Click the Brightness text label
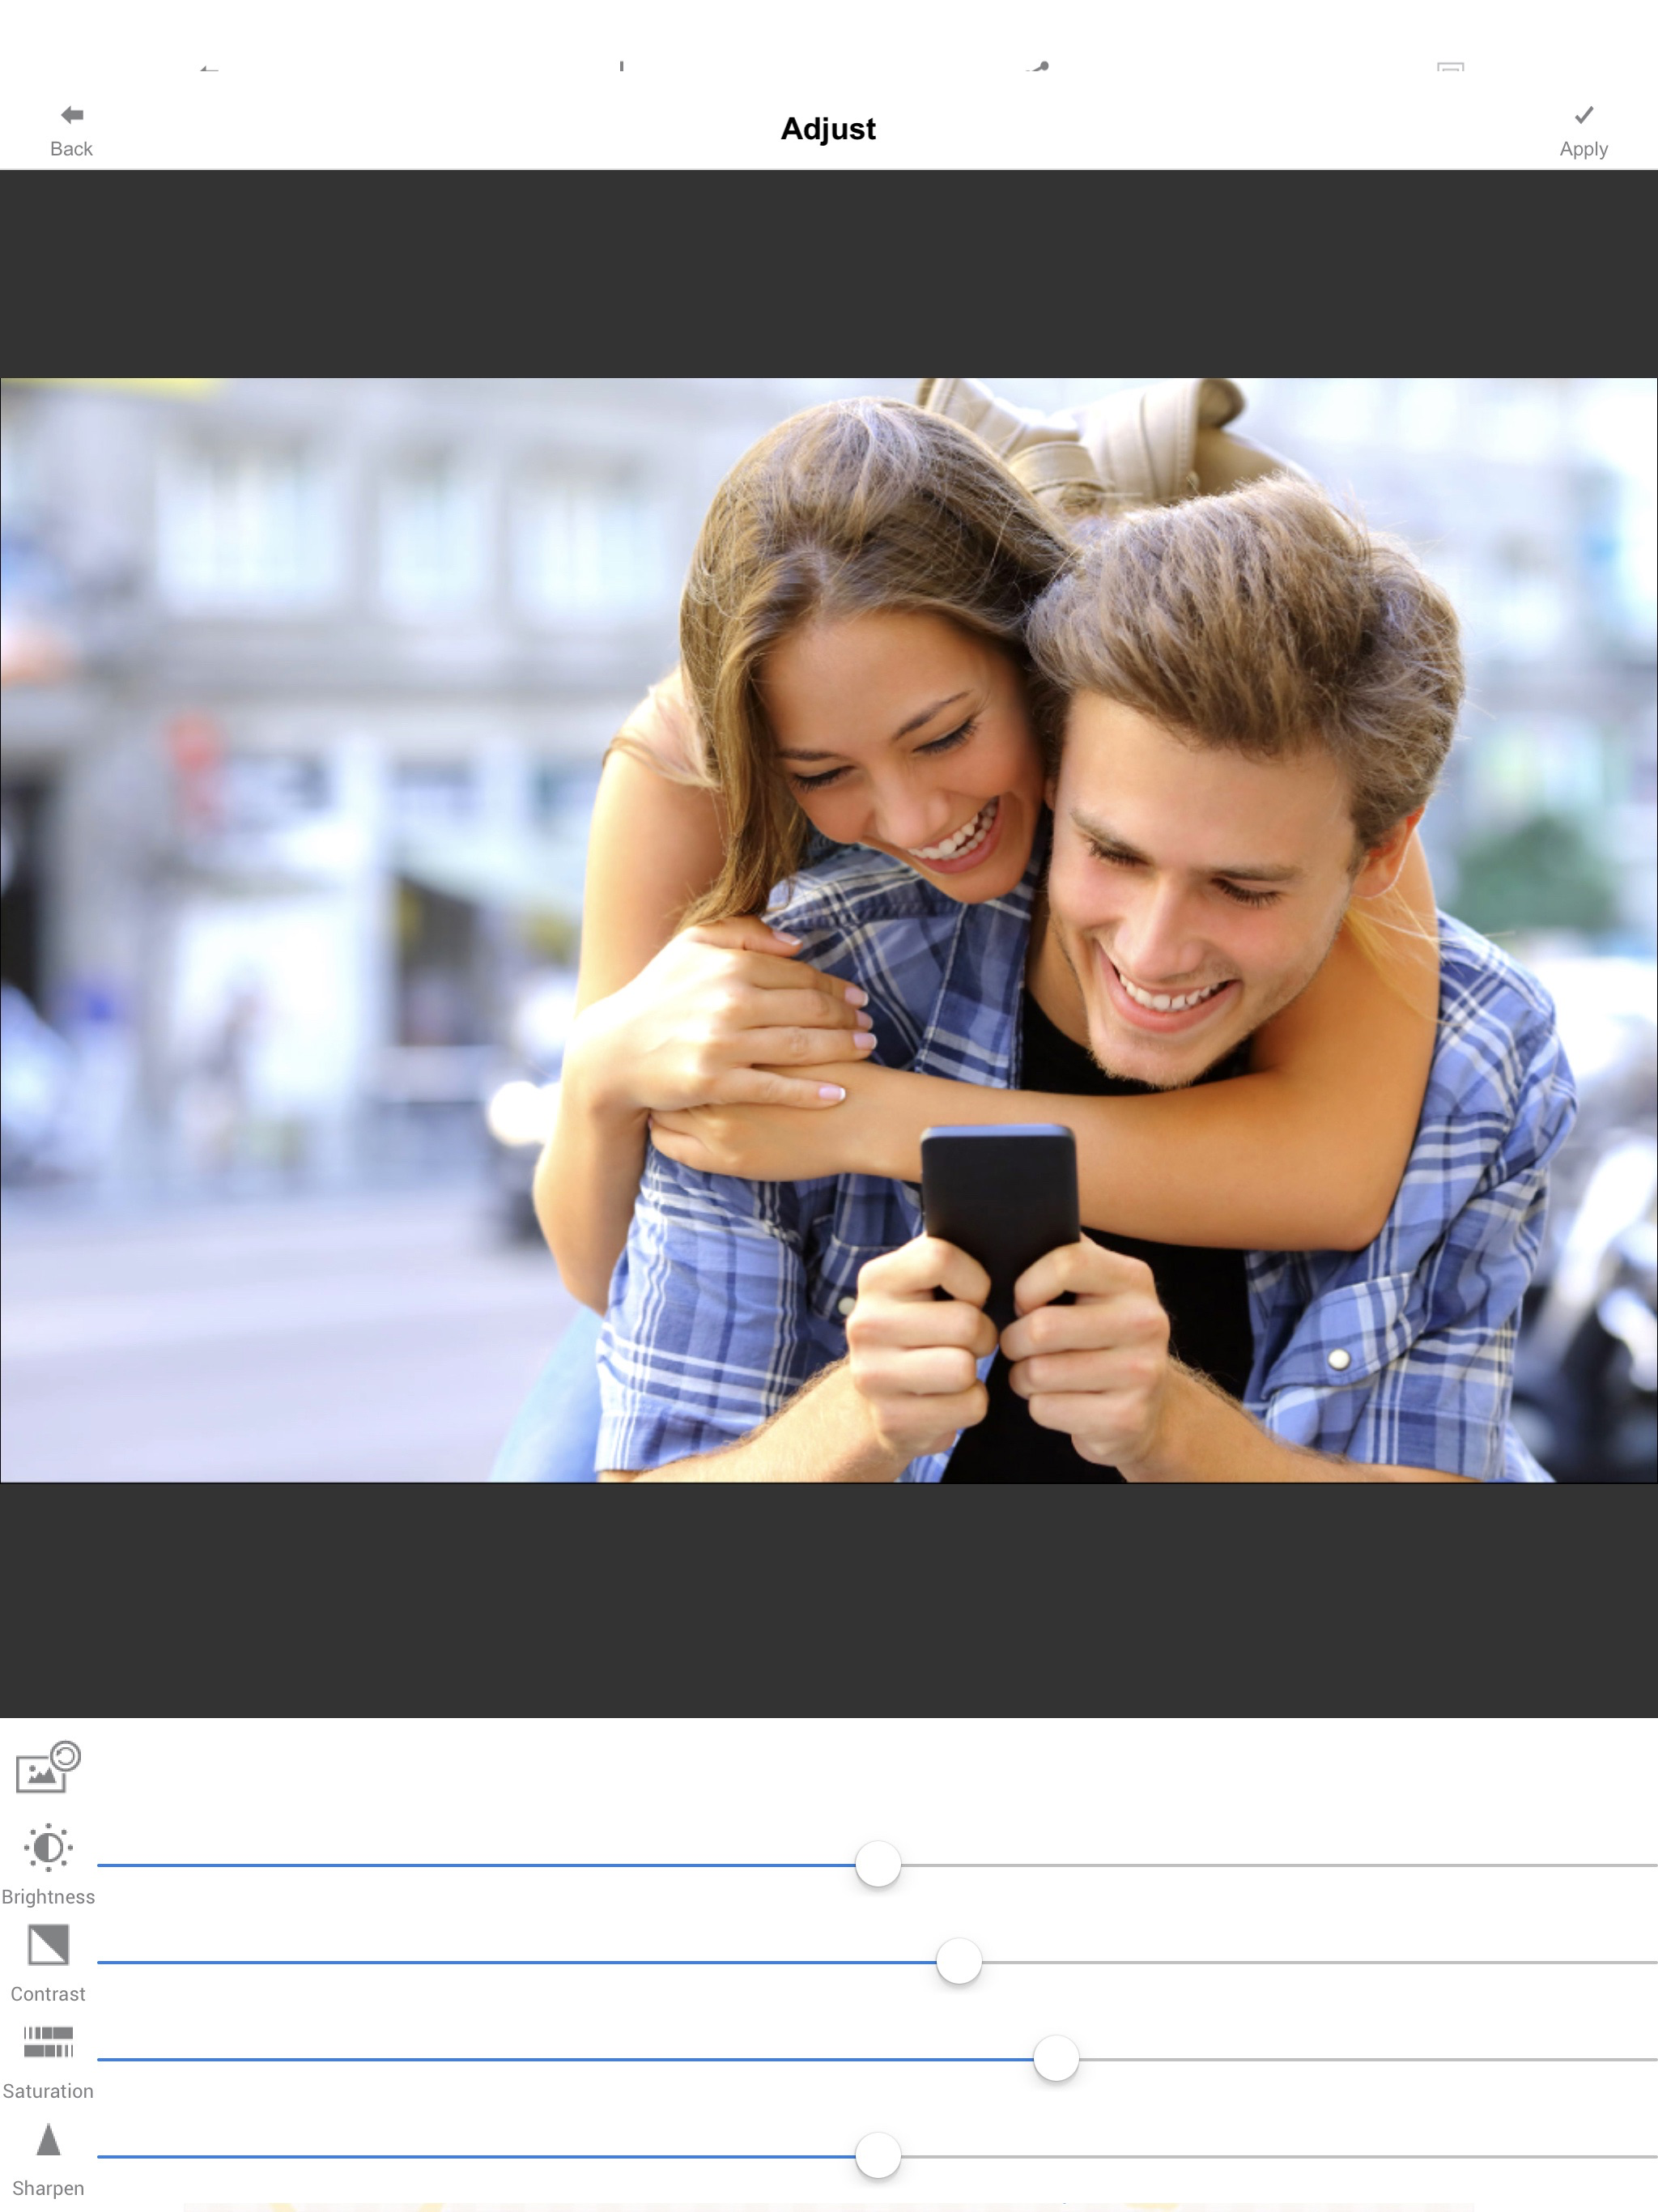The width and height of the screenshot is (1658, 2212). (48, 1896)
